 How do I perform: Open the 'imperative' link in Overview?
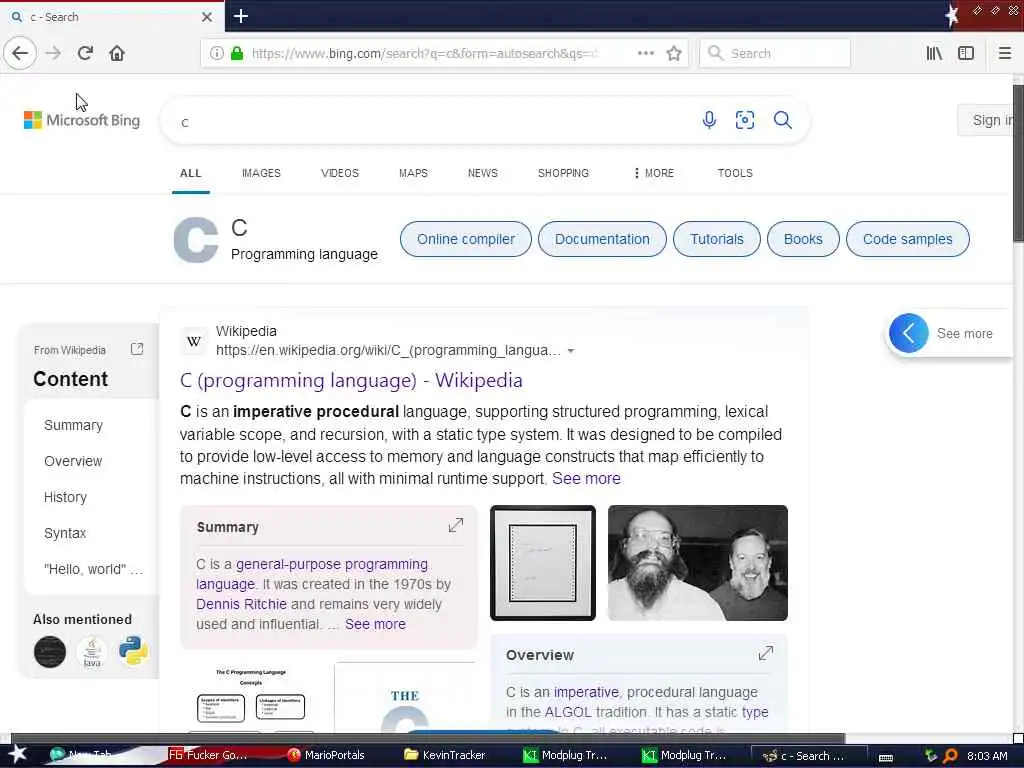pos(586,692)
